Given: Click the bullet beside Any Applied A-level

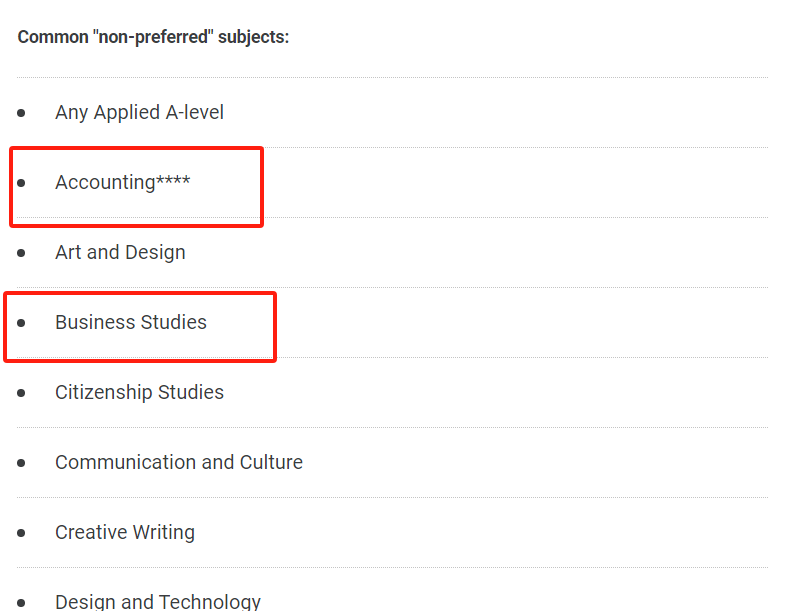Looking at the screenshot, I should [21, 113].
